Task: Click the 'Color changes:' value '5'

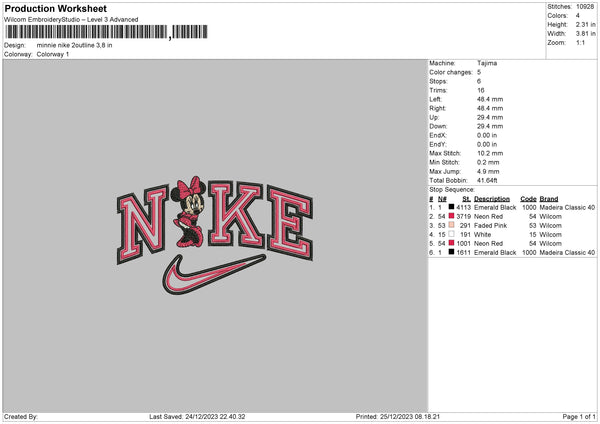Action: pyautogui.click(x=479, y=72)
